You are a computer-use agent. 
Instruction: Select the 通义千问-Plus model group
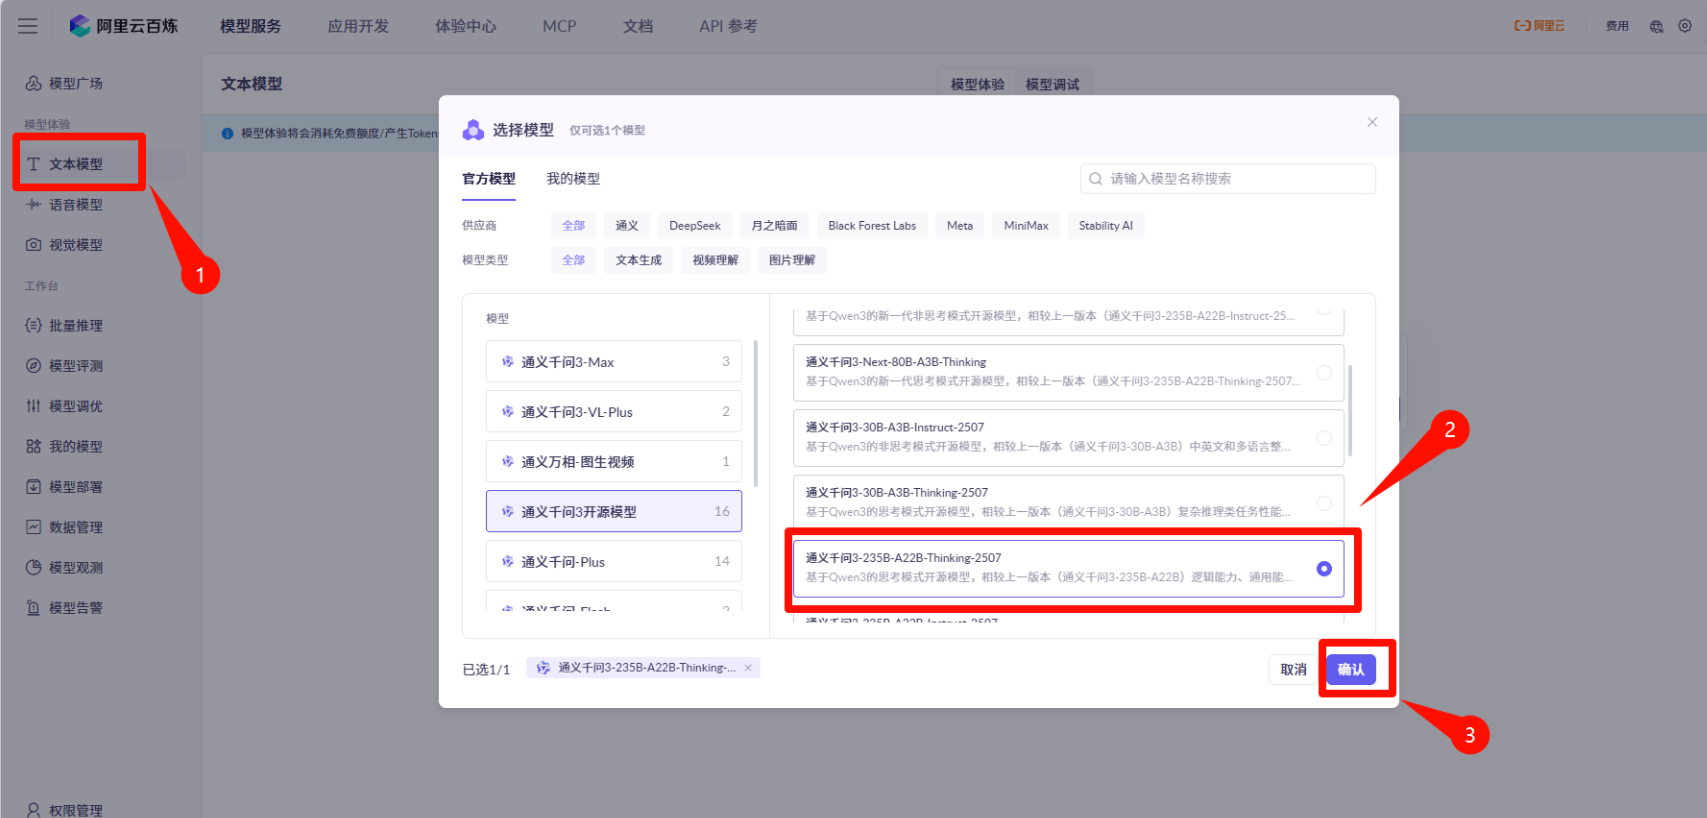[x=614, y=562]
